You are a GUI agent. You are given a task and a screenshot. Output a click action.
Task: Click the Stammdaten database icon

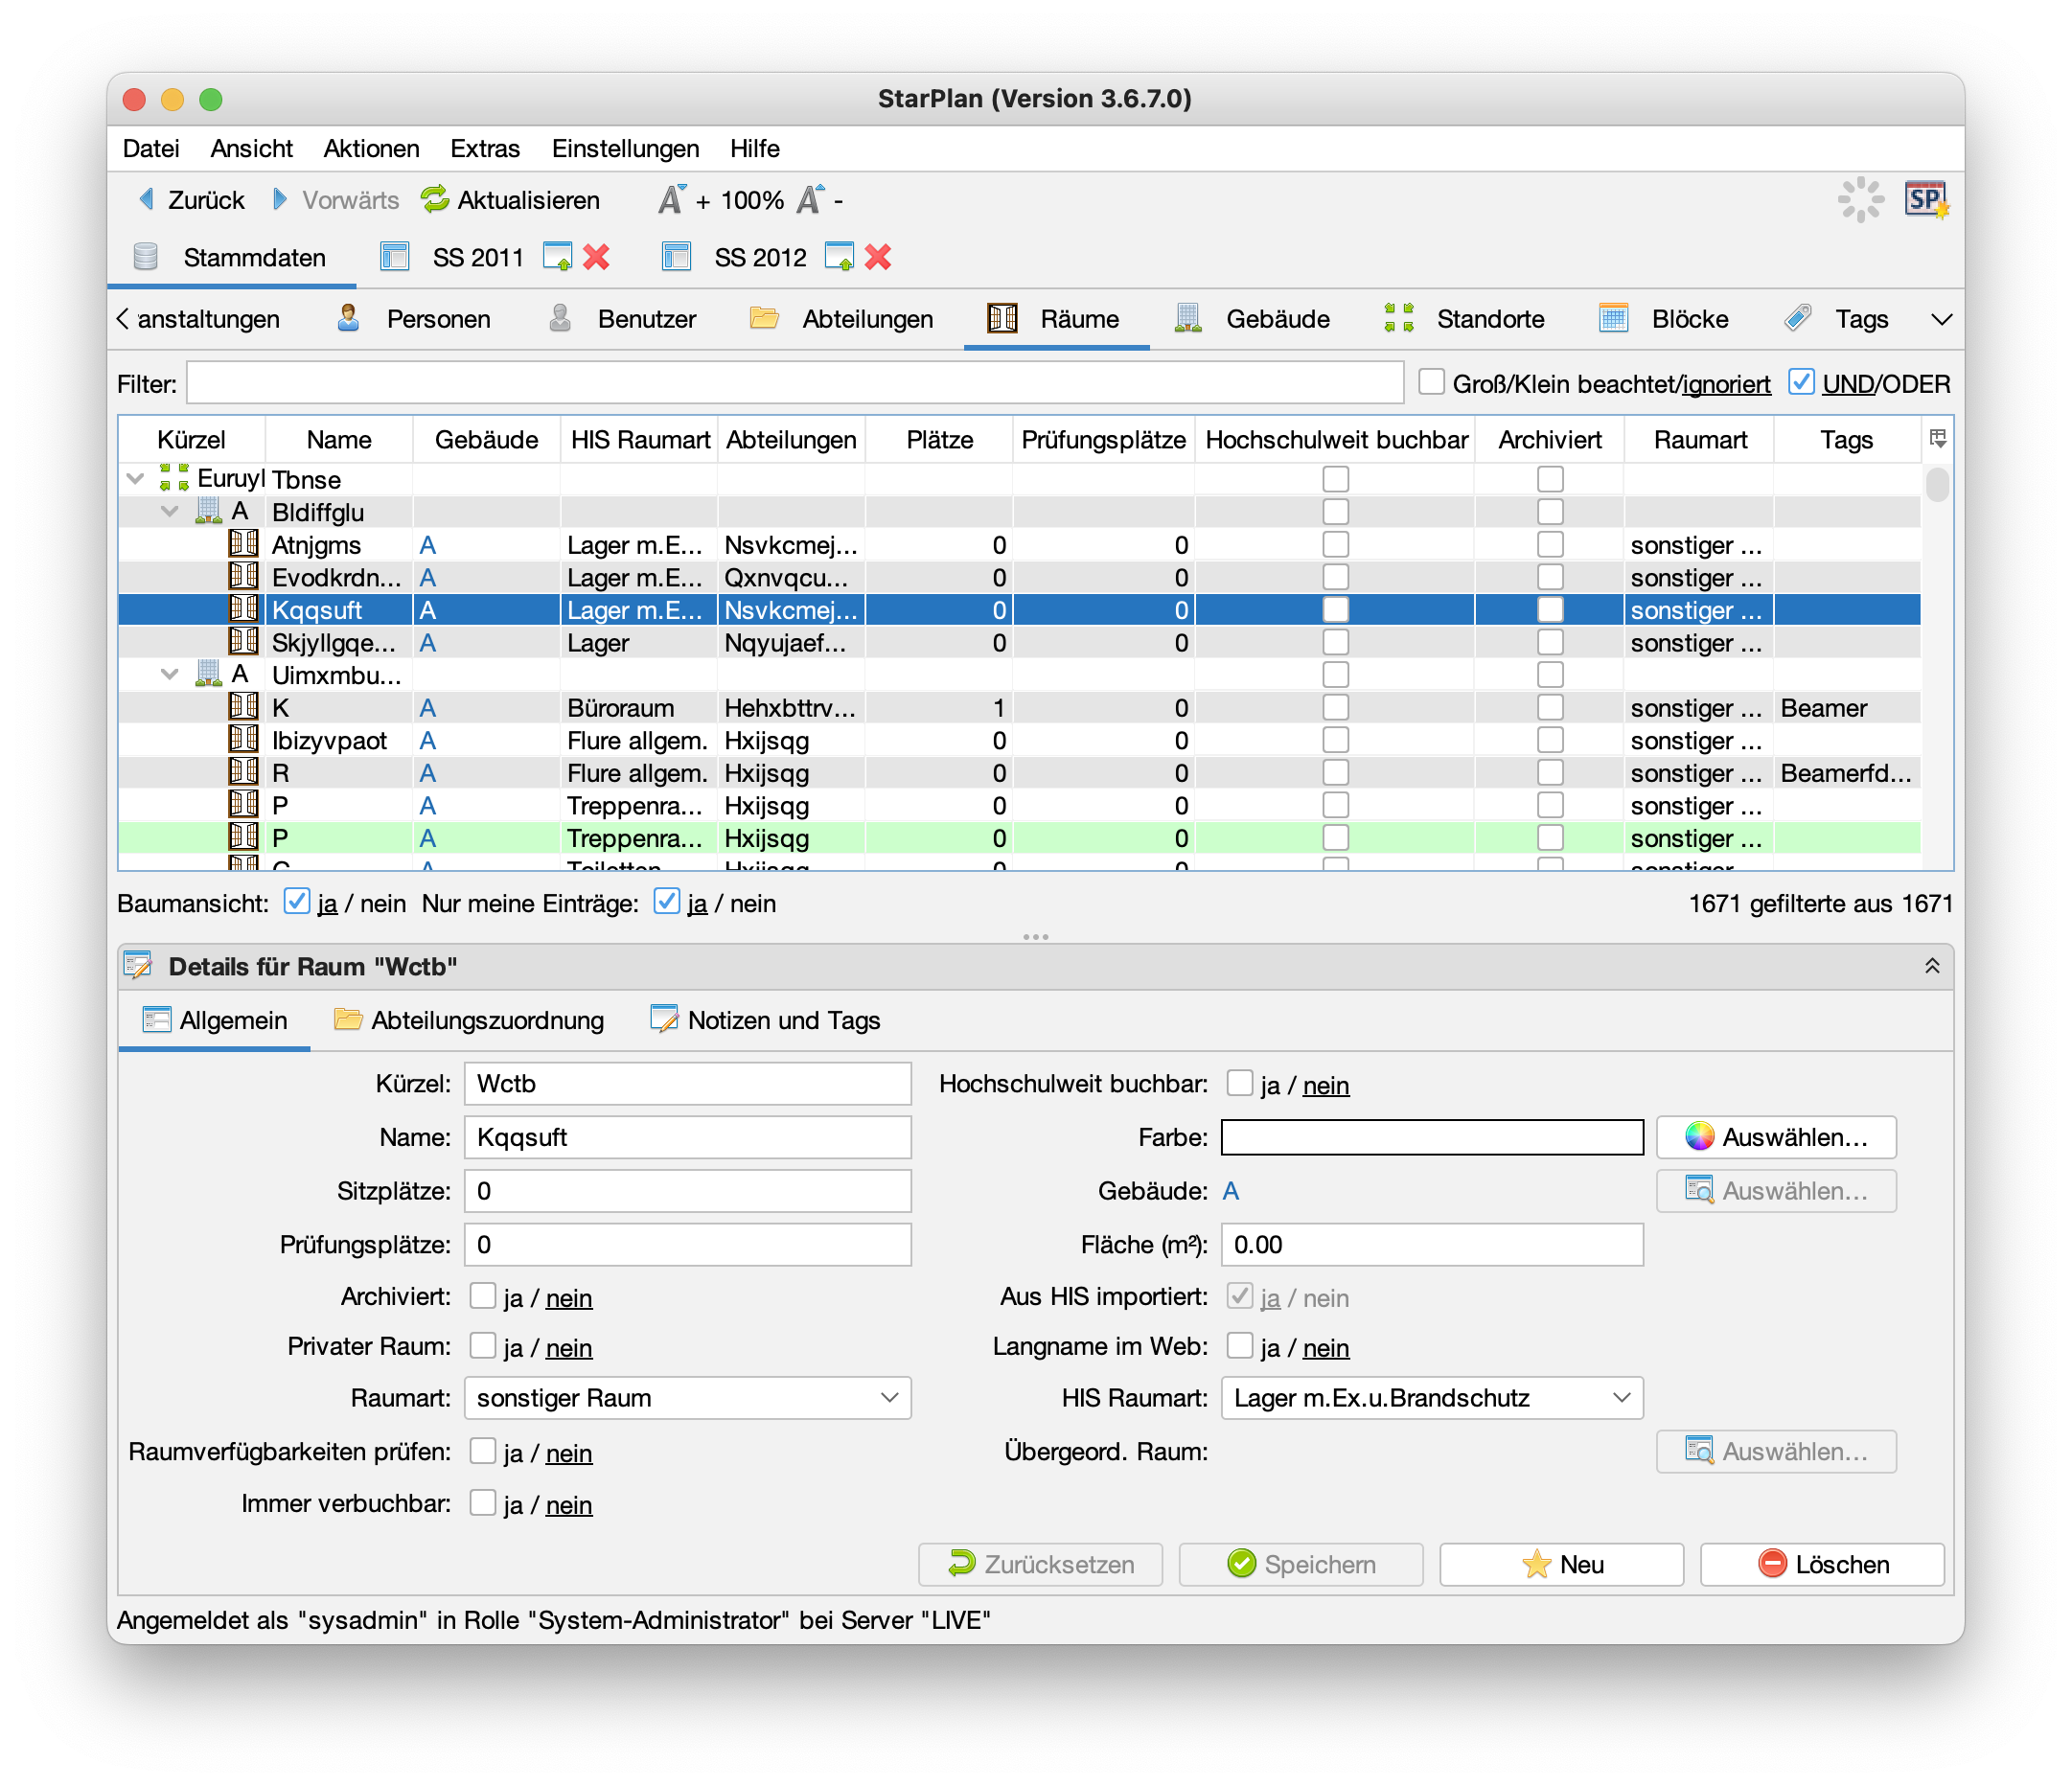click(146, 258)
